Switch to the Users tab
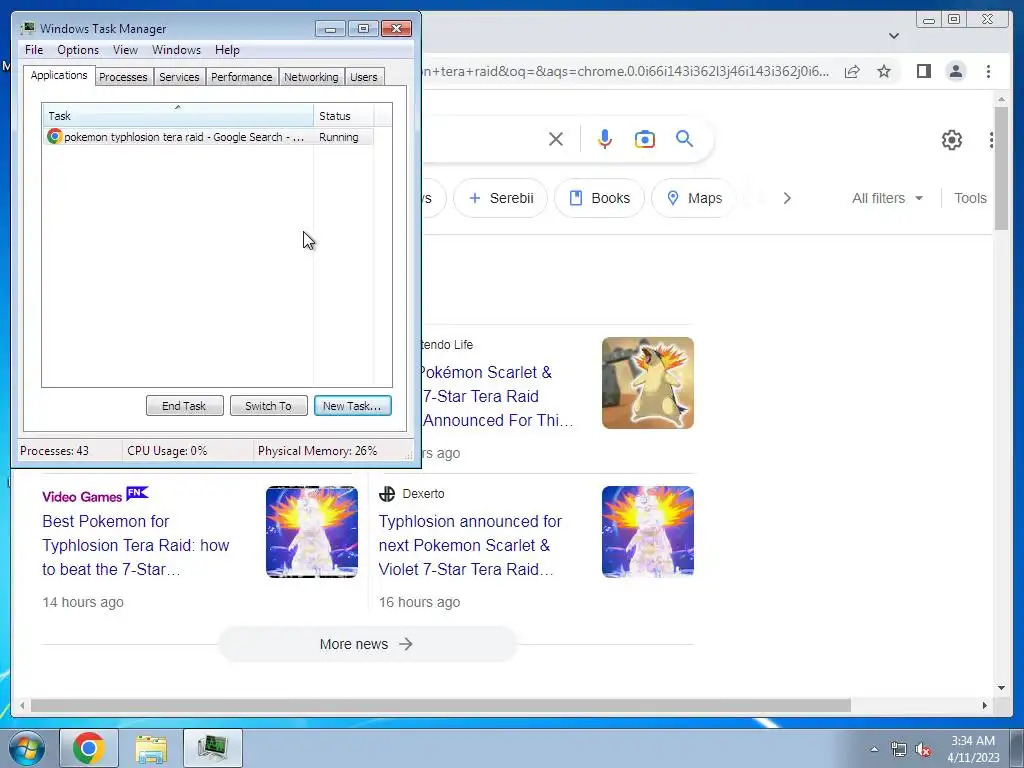The image size is (1024, 768). click(x=364, y=77)
